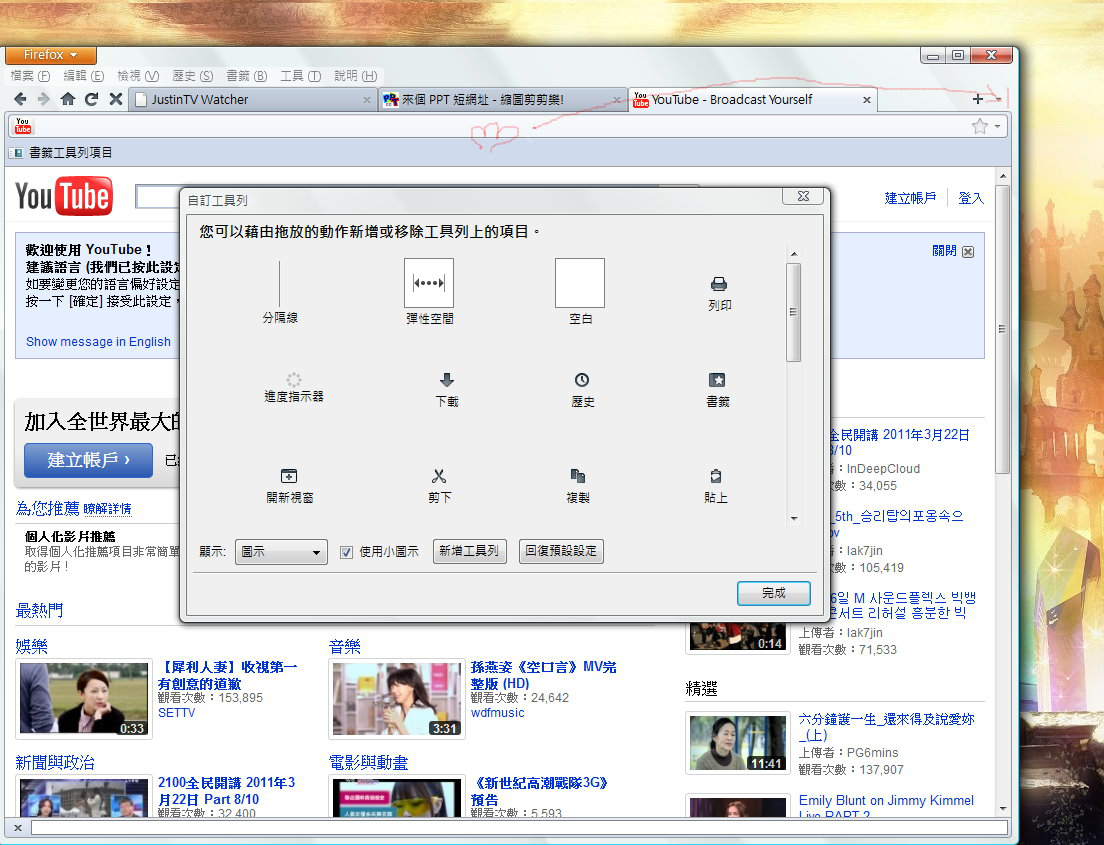
Task: Open the 音樂 category link
Action: click(x=344, y=646)
